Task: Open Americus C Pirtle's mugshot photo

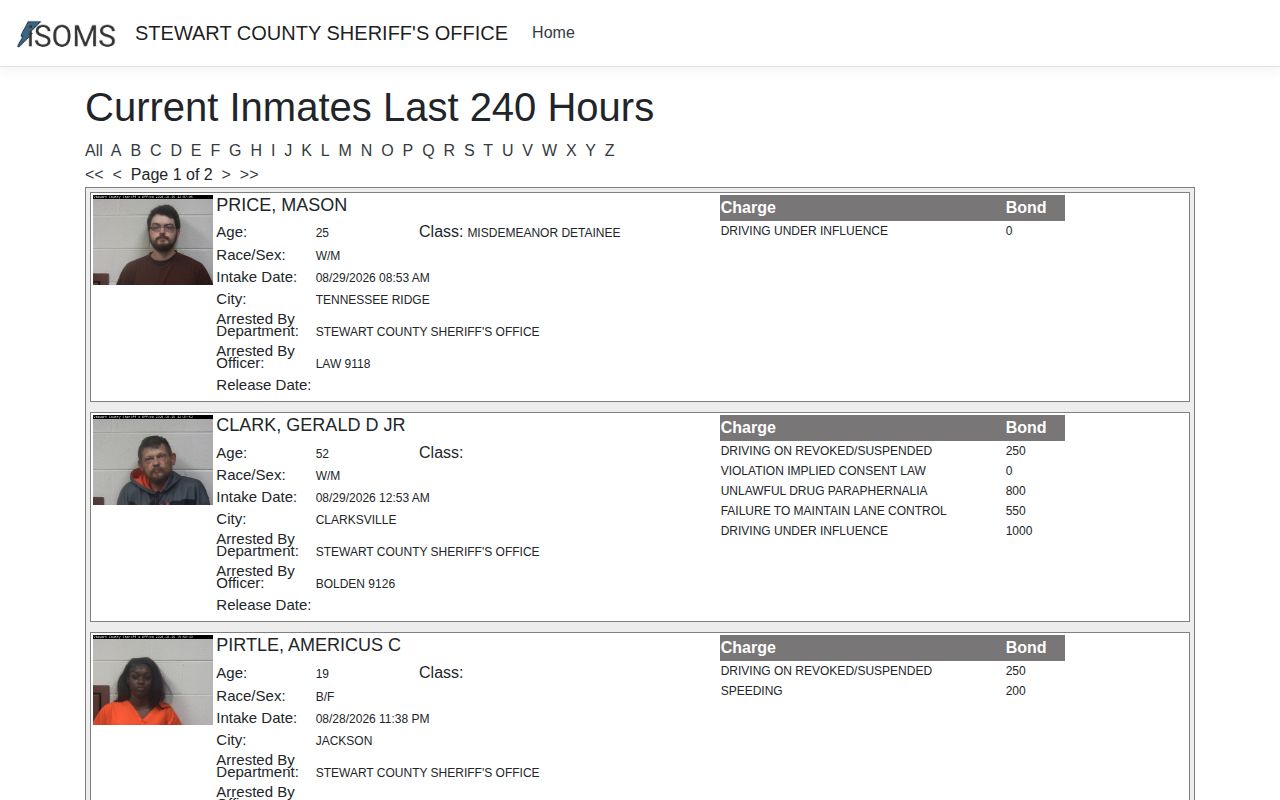Action: pyautogui.click(x=153, y=680)
